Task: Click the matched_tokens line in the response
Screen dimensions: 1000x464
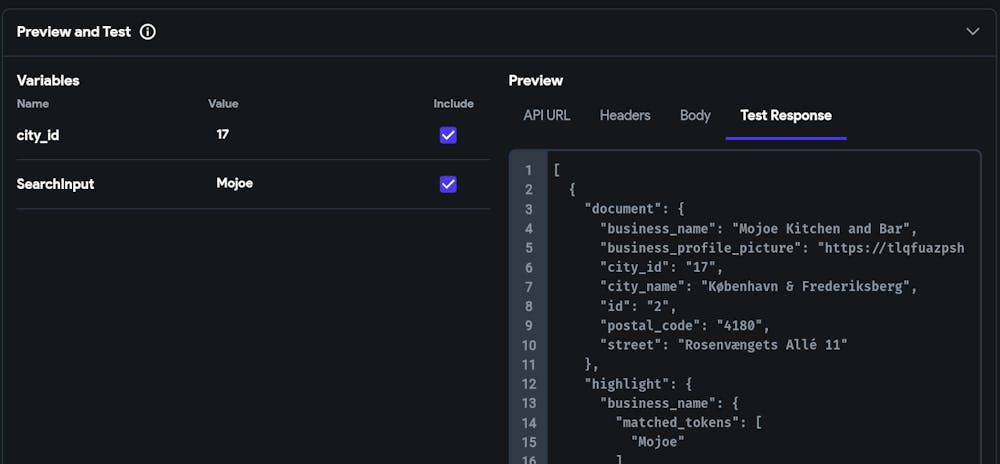Action: [688, 422]
